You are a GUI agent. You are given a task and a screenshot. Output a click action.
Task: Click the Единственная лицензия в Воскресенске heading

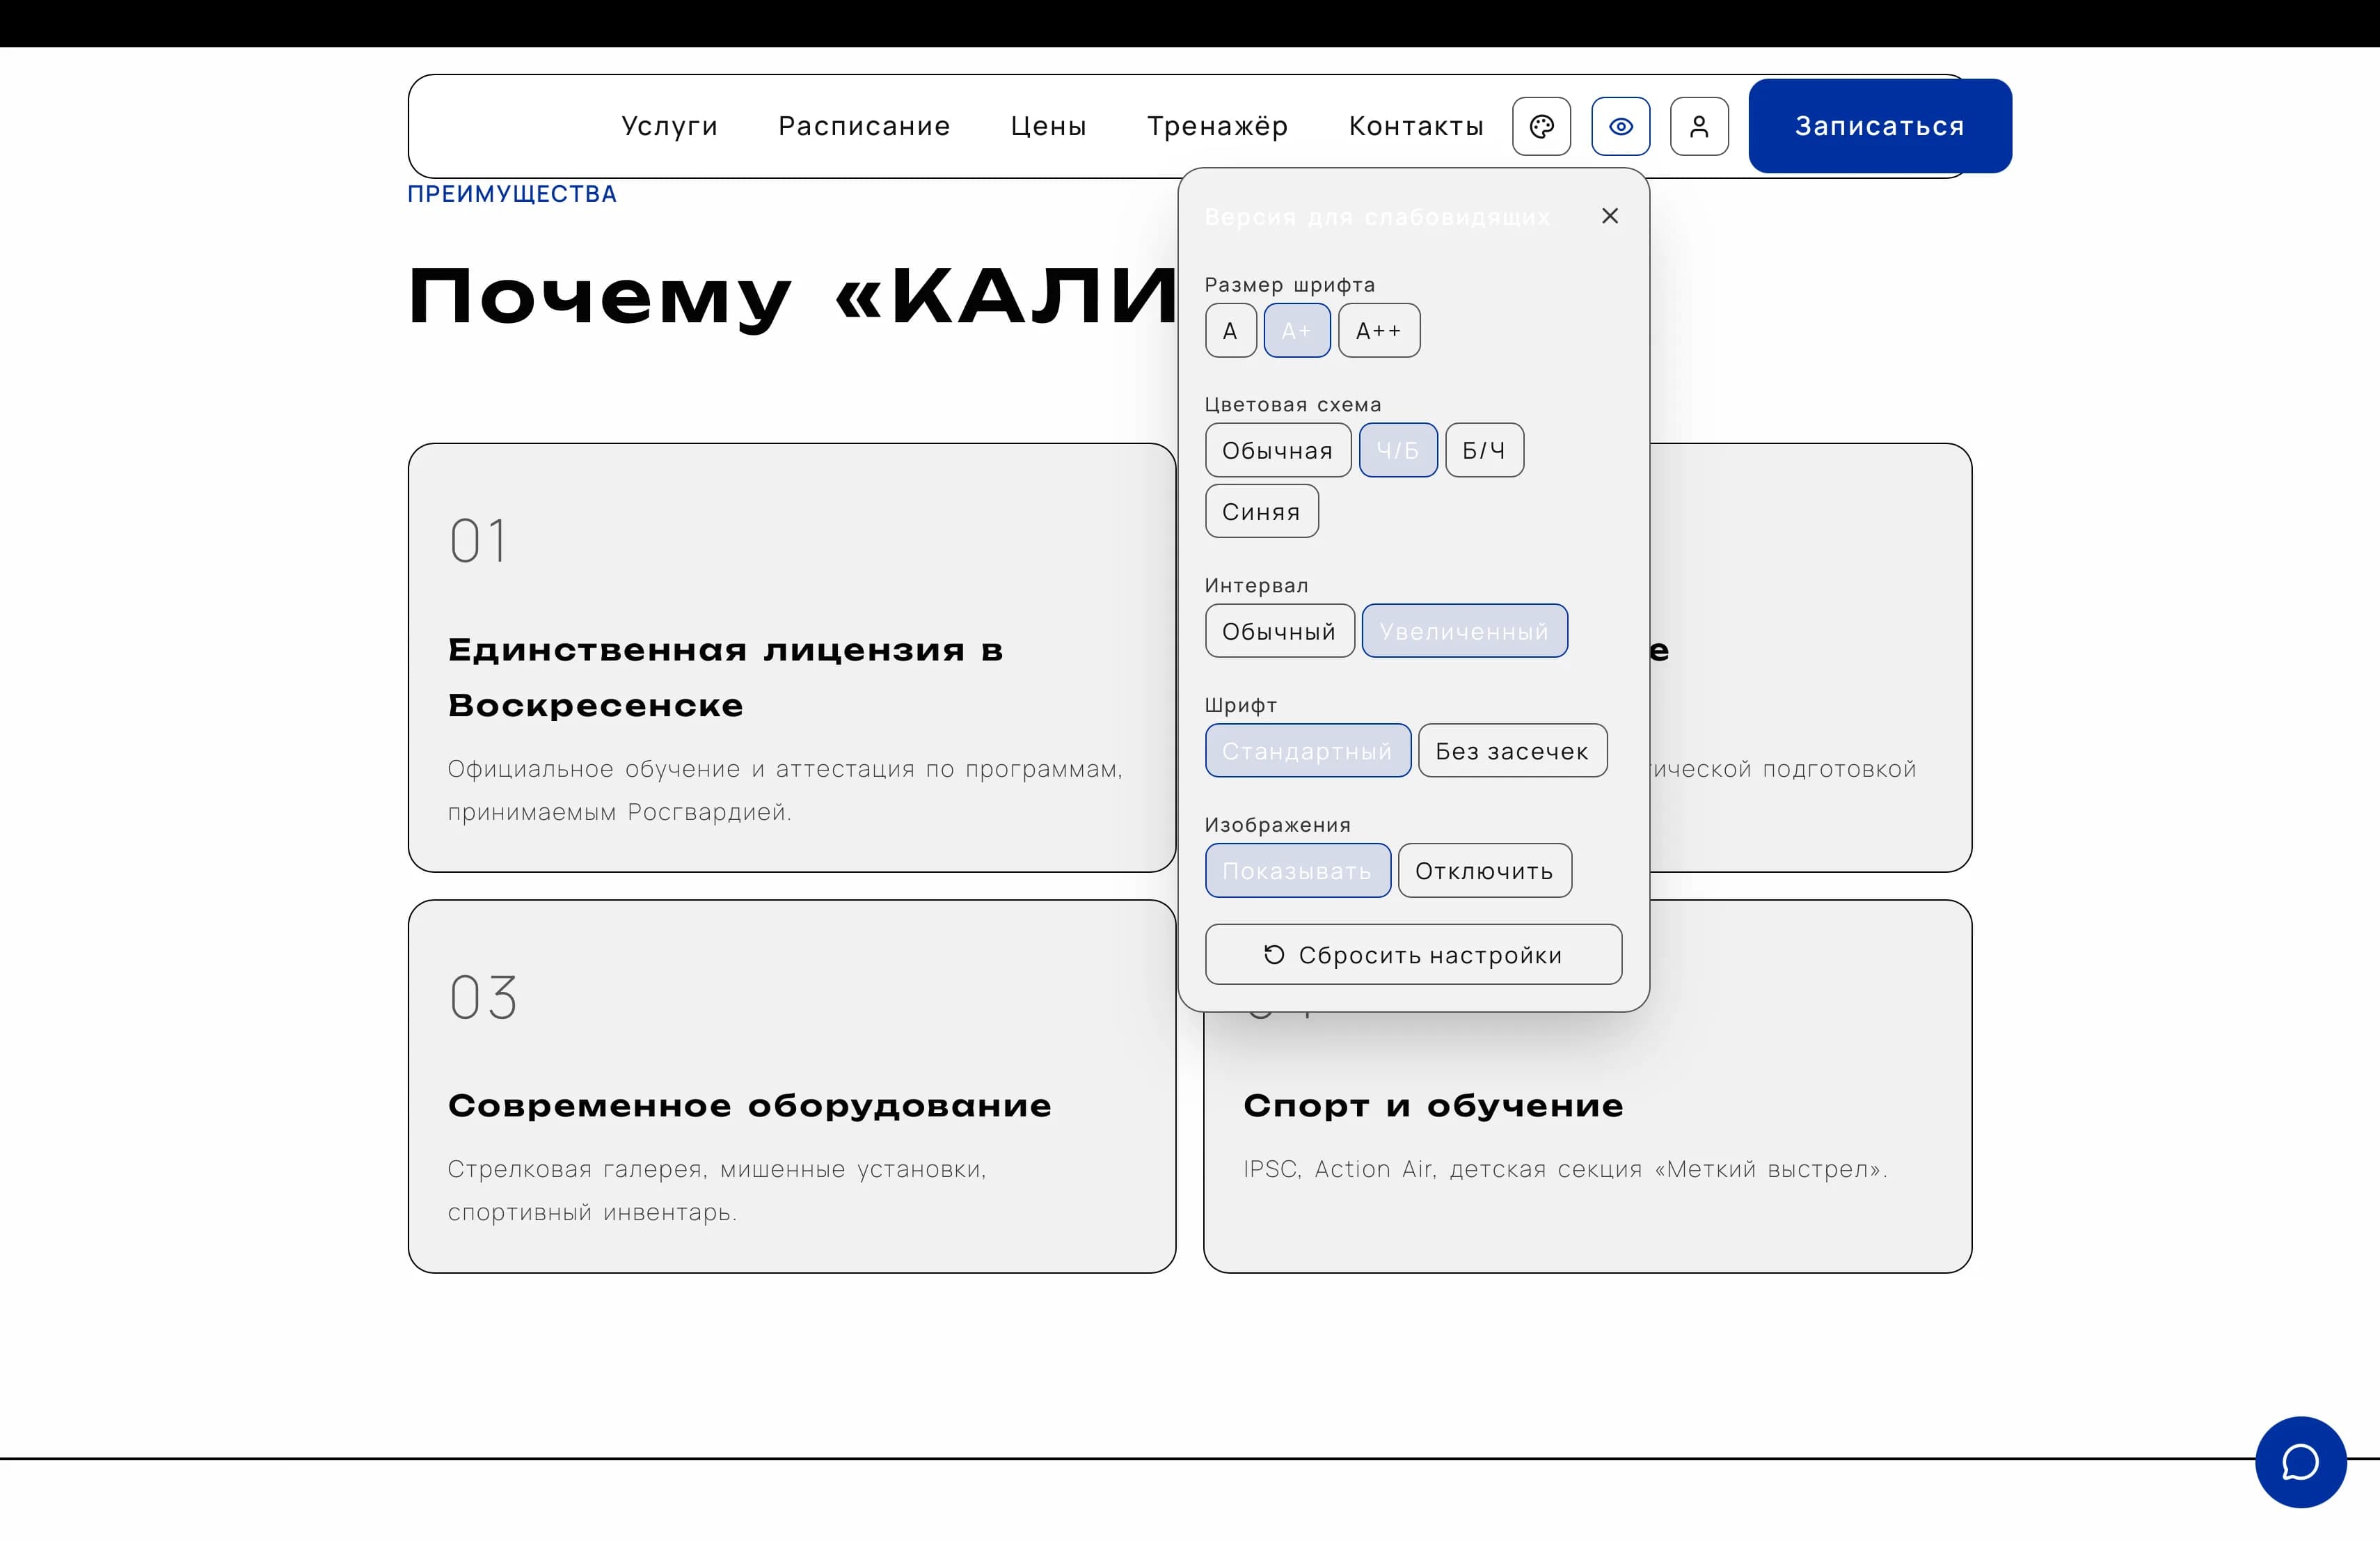click(725, 677)
